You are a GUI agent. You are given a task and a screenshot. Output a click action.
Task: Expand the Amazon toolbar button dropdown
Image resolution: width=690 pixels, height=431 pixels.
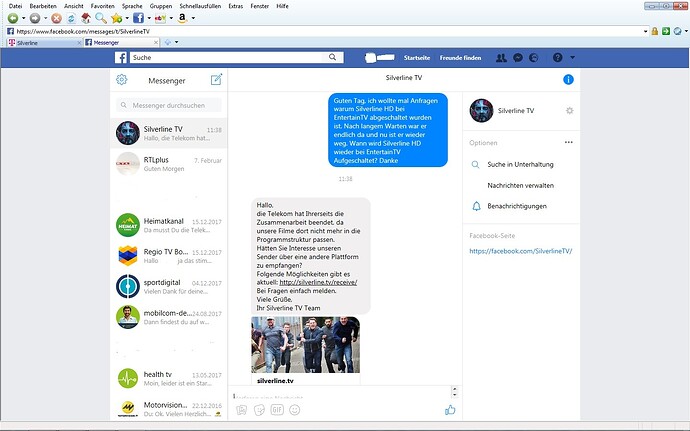coord(193,18)
